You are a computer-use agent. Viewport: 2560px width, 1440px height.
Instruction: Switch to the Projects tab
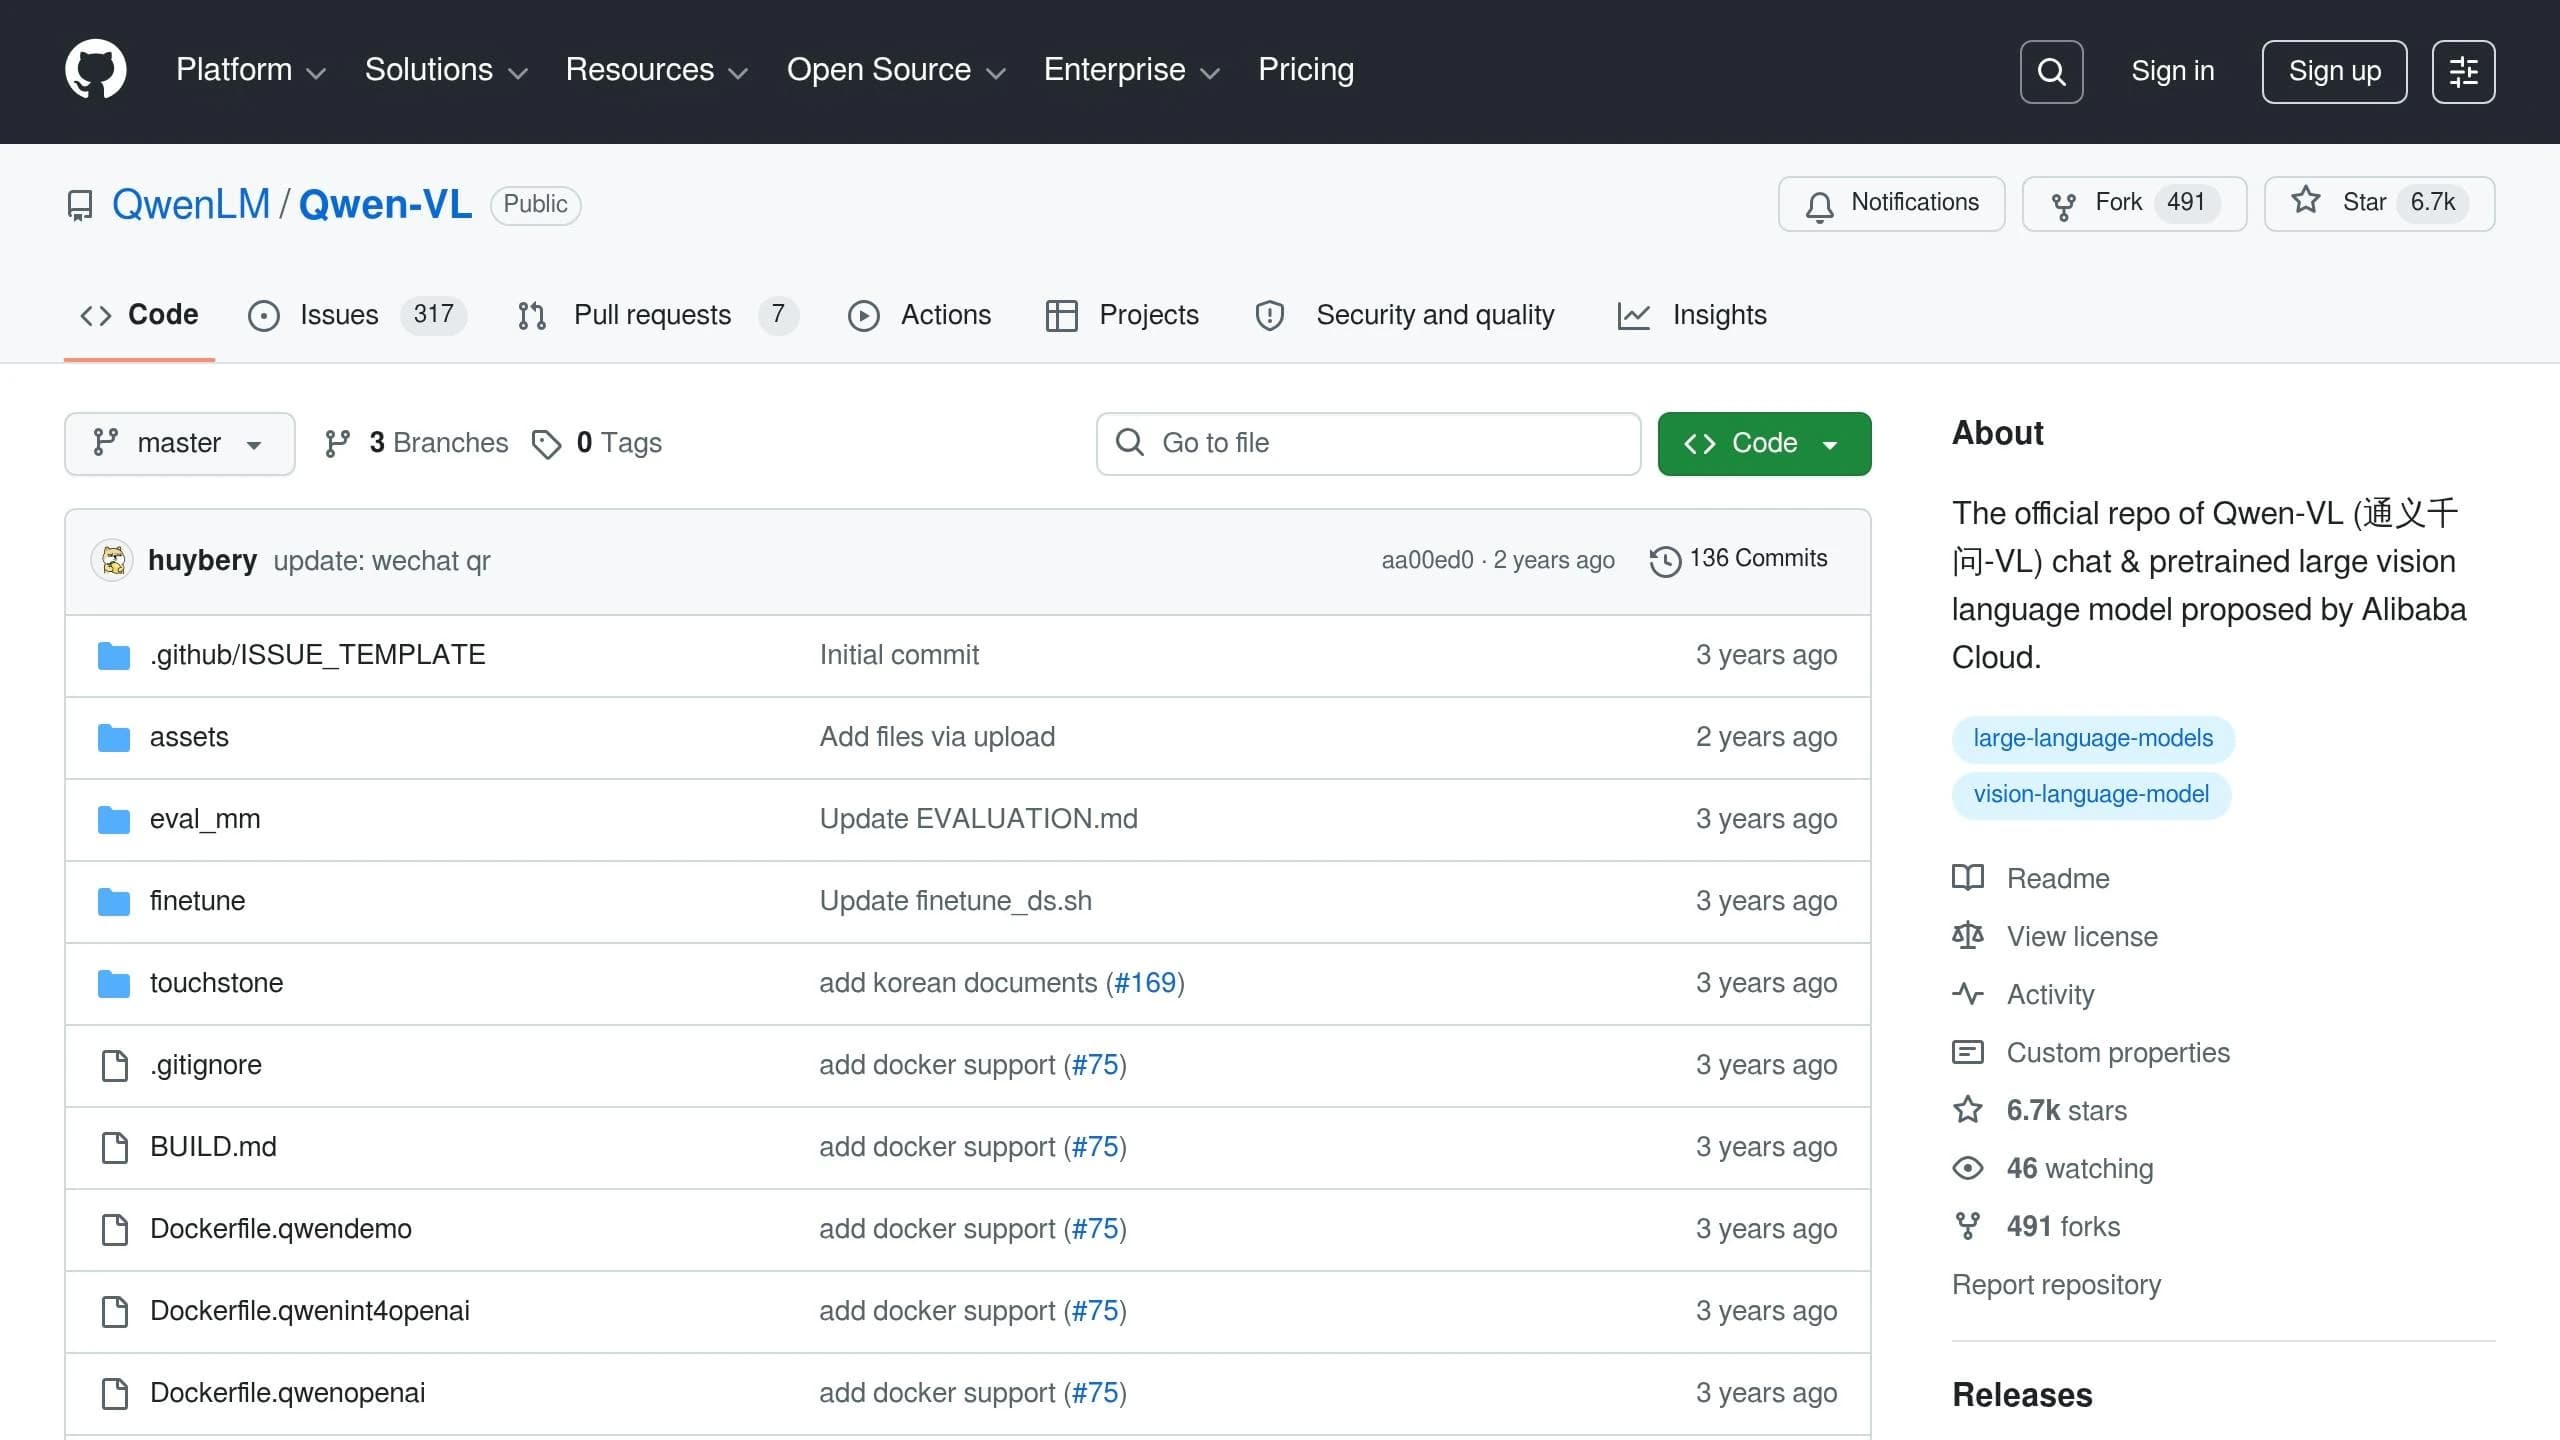coord(1121,315)
